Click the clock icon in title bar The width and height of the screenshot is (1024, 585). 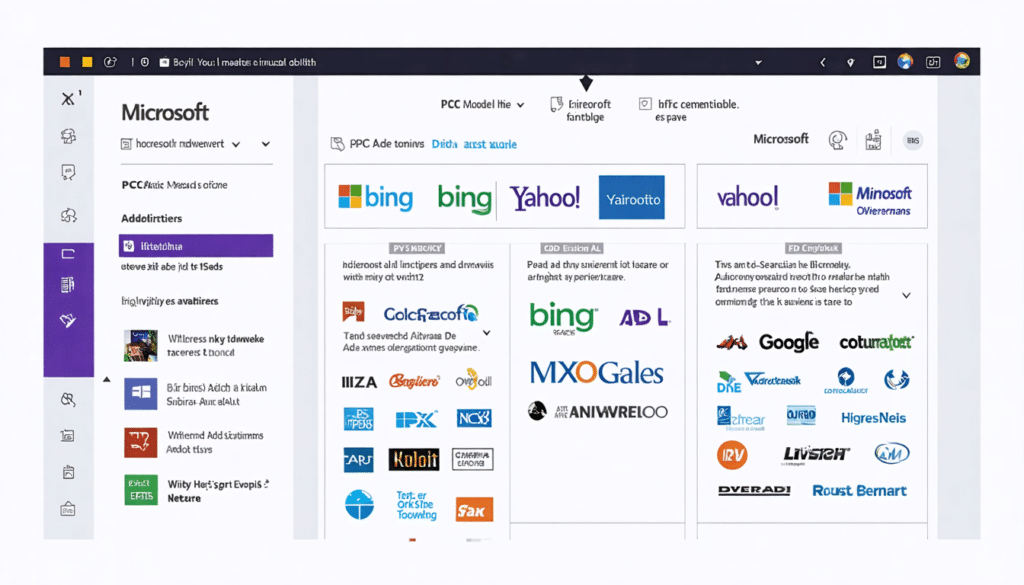pos(144,62)
